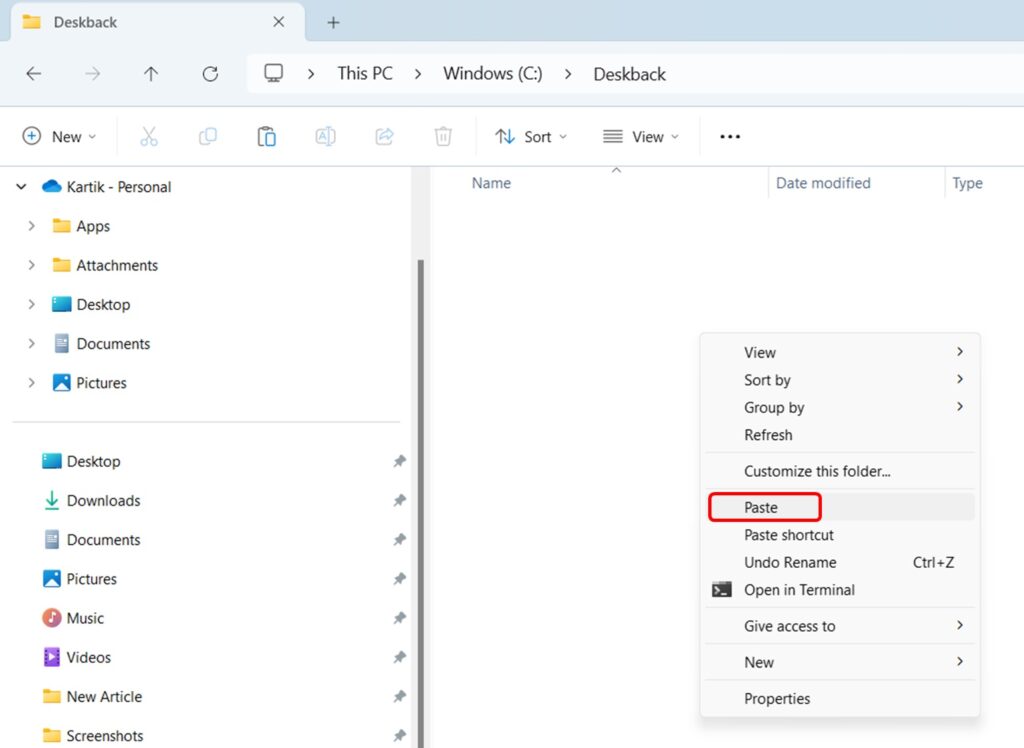Sort by Date modified column header
The width and height of the screenshot is (1024, 748).
823,183
